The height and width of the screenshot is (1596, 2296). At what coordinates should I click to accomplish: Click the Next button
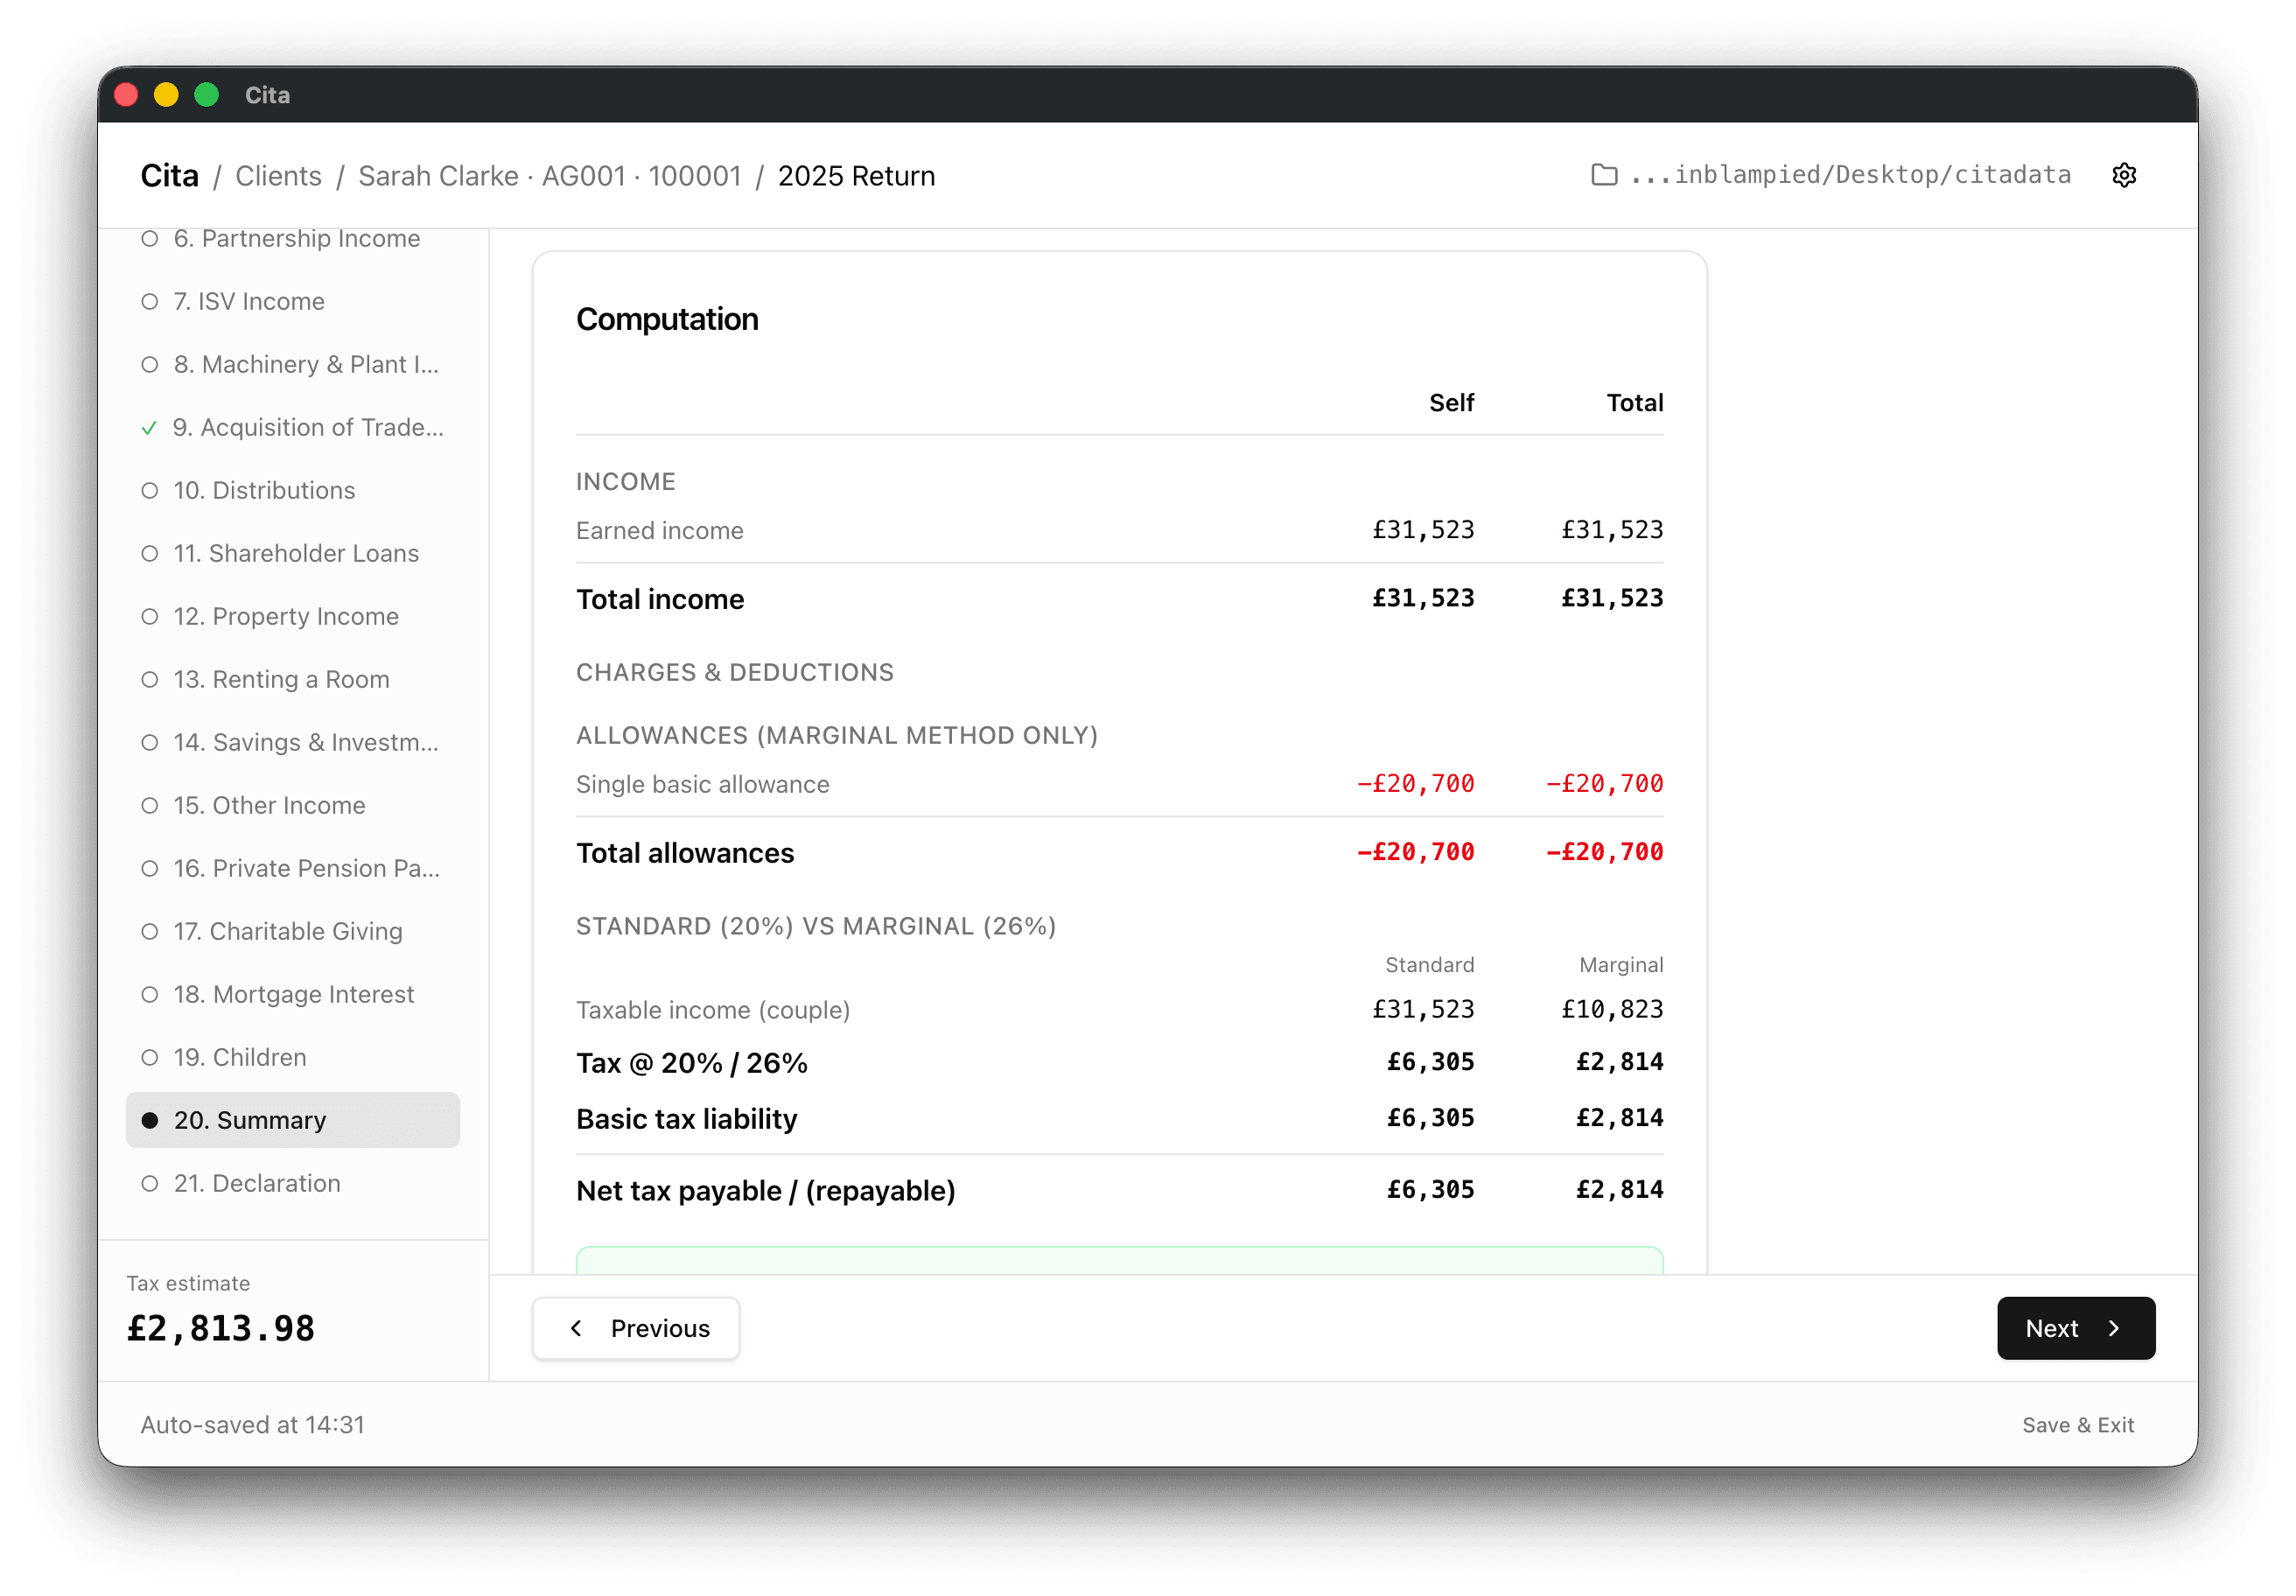[2075, 1328]
